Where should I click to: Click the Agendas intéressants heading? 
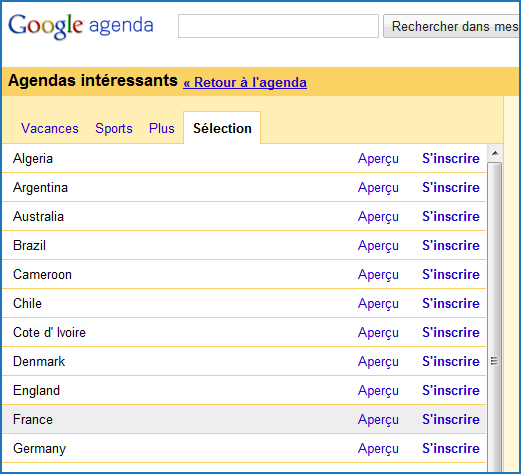93,81
